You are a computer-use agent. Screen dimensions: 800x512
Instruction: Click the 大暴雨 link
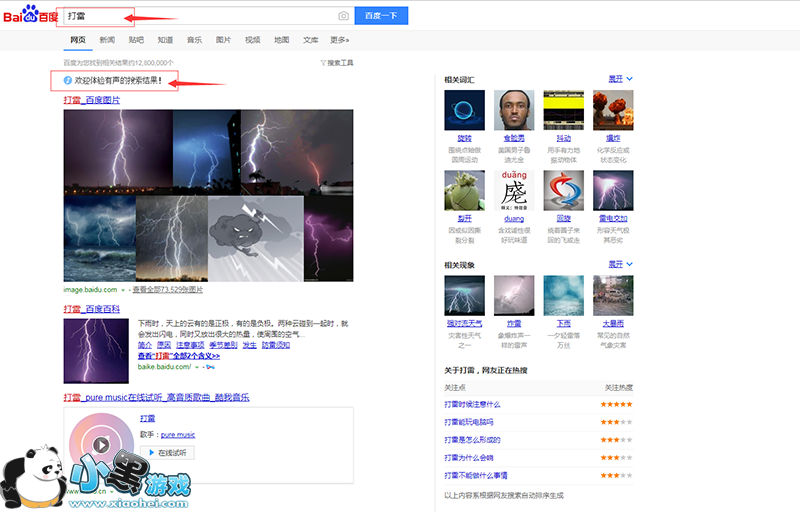point(613,323)
